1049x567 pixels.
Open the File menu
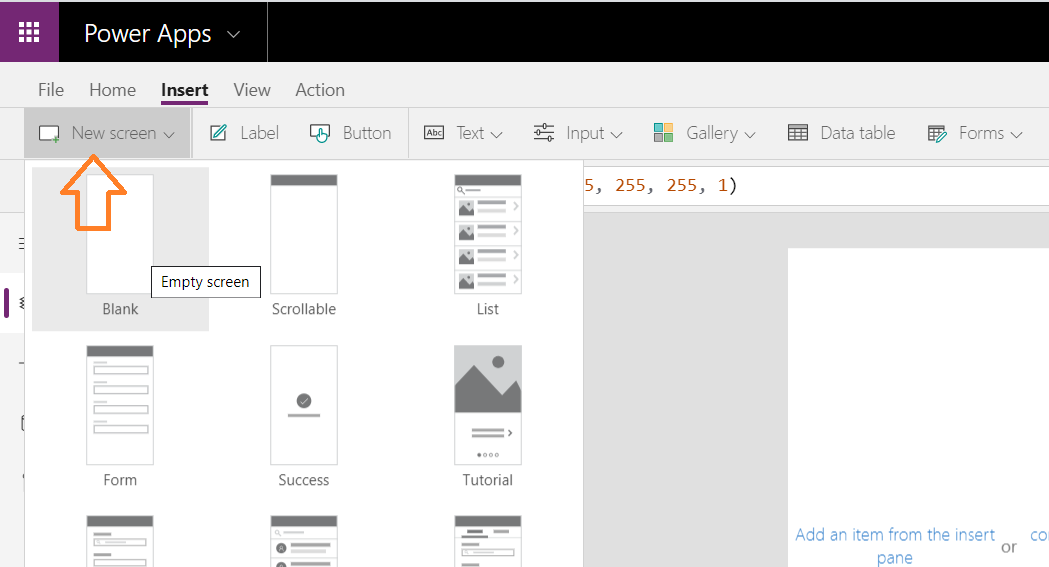tap(51, 90)
